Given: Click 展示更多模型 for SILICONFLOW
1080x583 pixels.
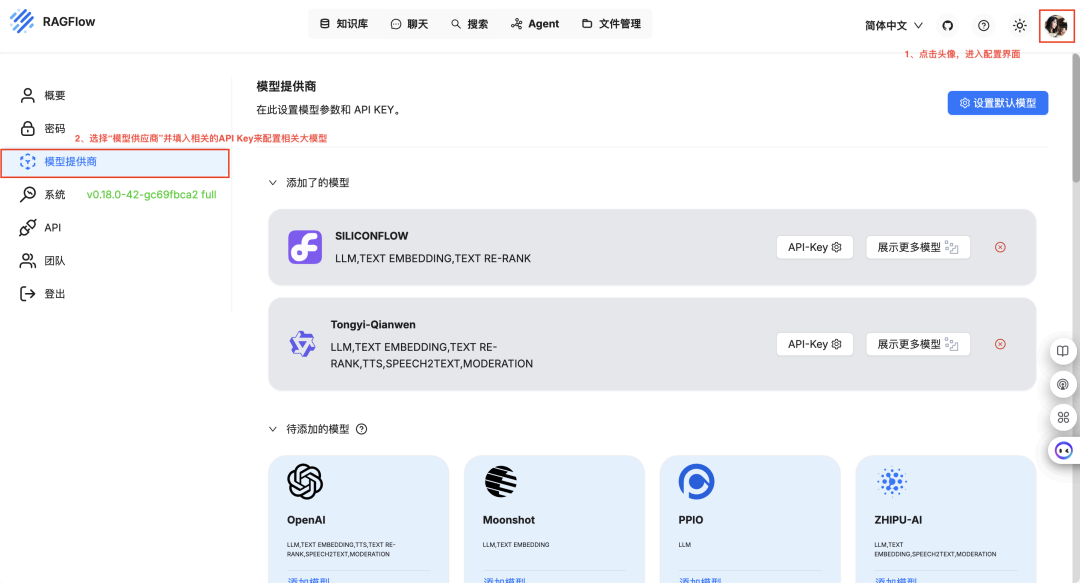Looking at the screenshot, I should pos(918,247).
